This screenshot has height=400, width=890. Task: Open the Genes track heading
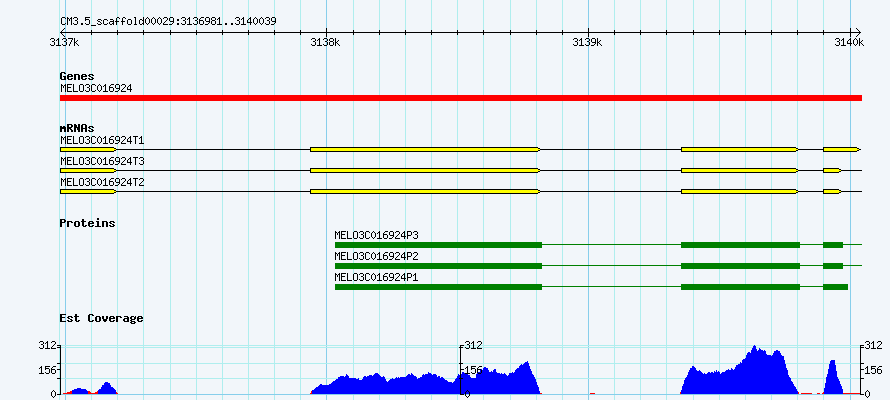point(77,76)
